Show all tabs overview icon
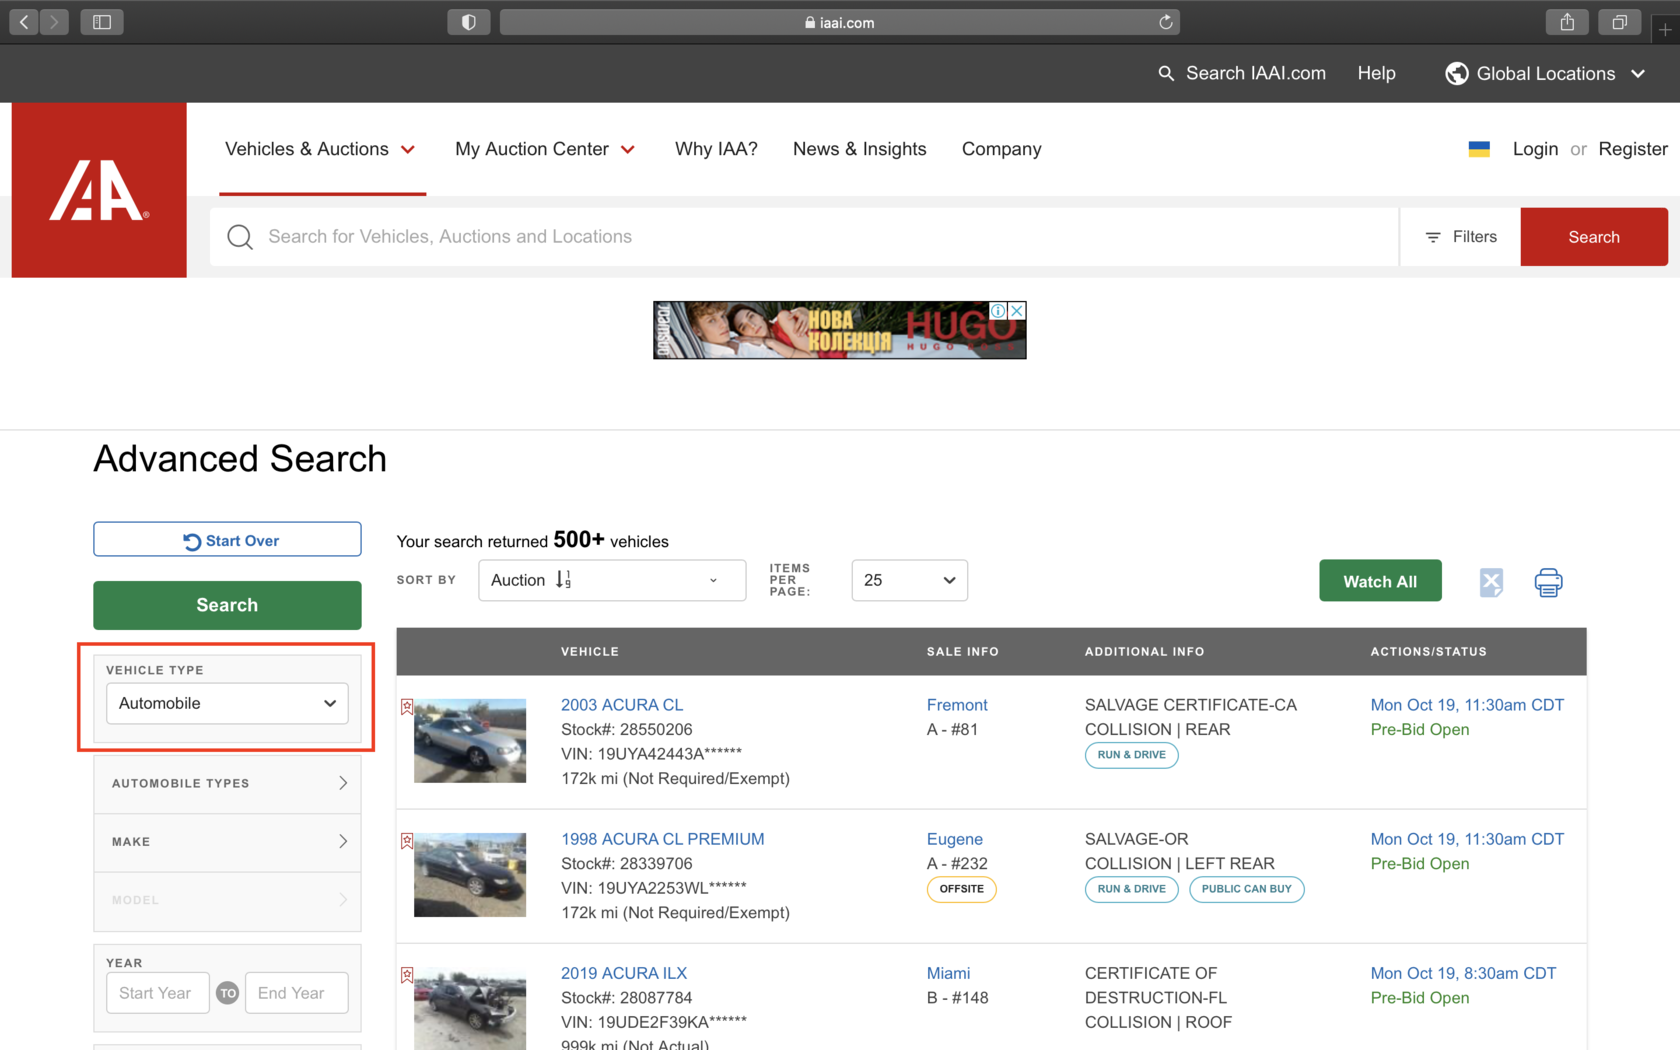 (1619, 22)
